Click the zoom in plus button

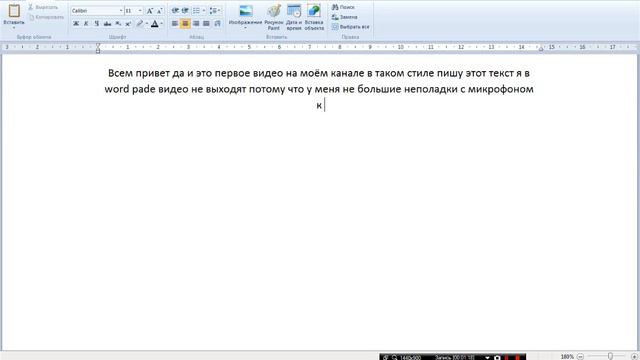pos(634,356)
